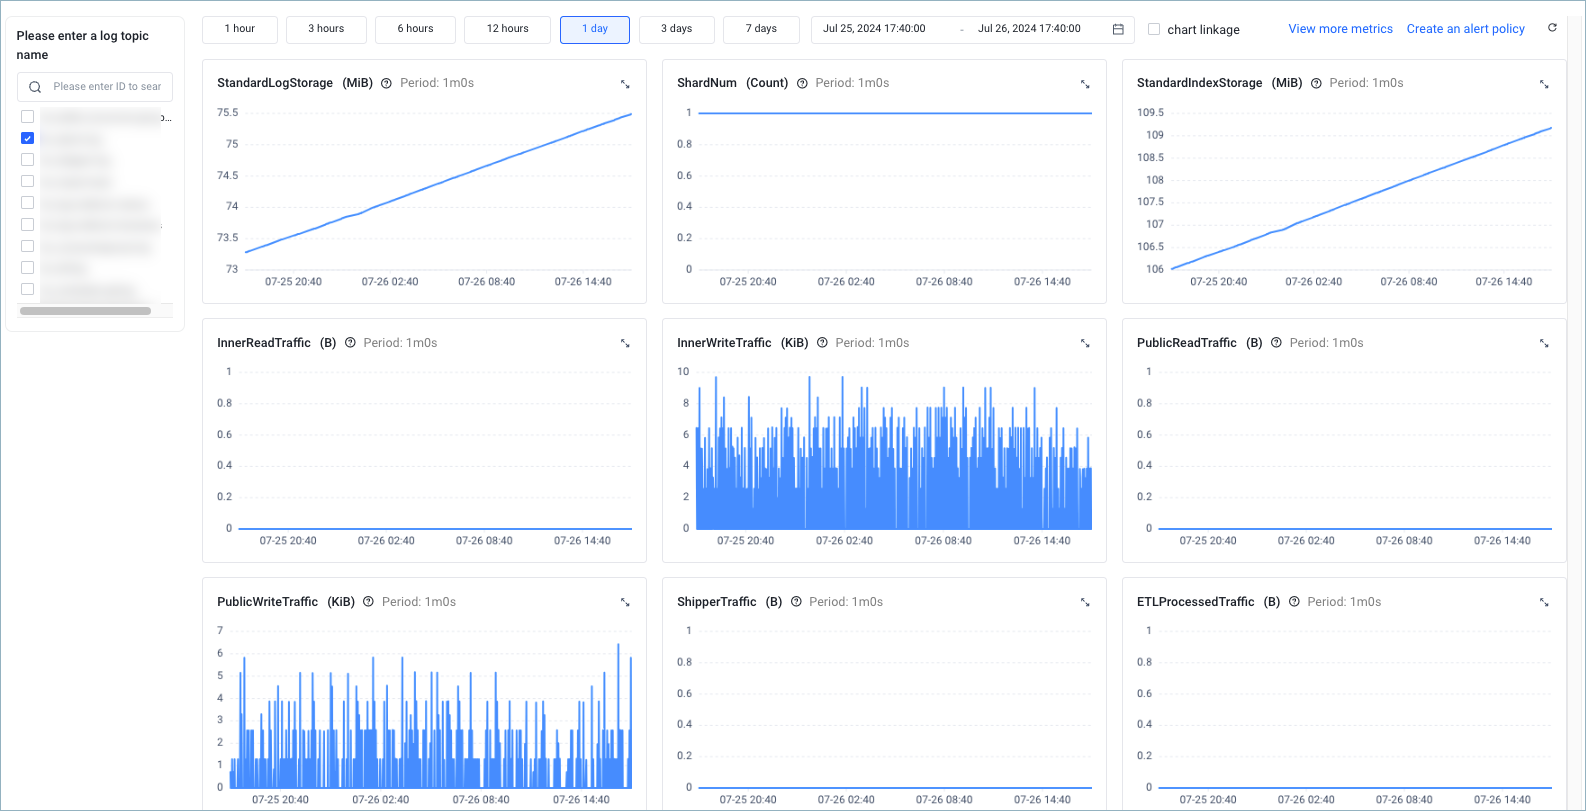Open help tooltip for StandardLogStorage metric
The width and height of the screenshot is (1586, 811).
386,83
